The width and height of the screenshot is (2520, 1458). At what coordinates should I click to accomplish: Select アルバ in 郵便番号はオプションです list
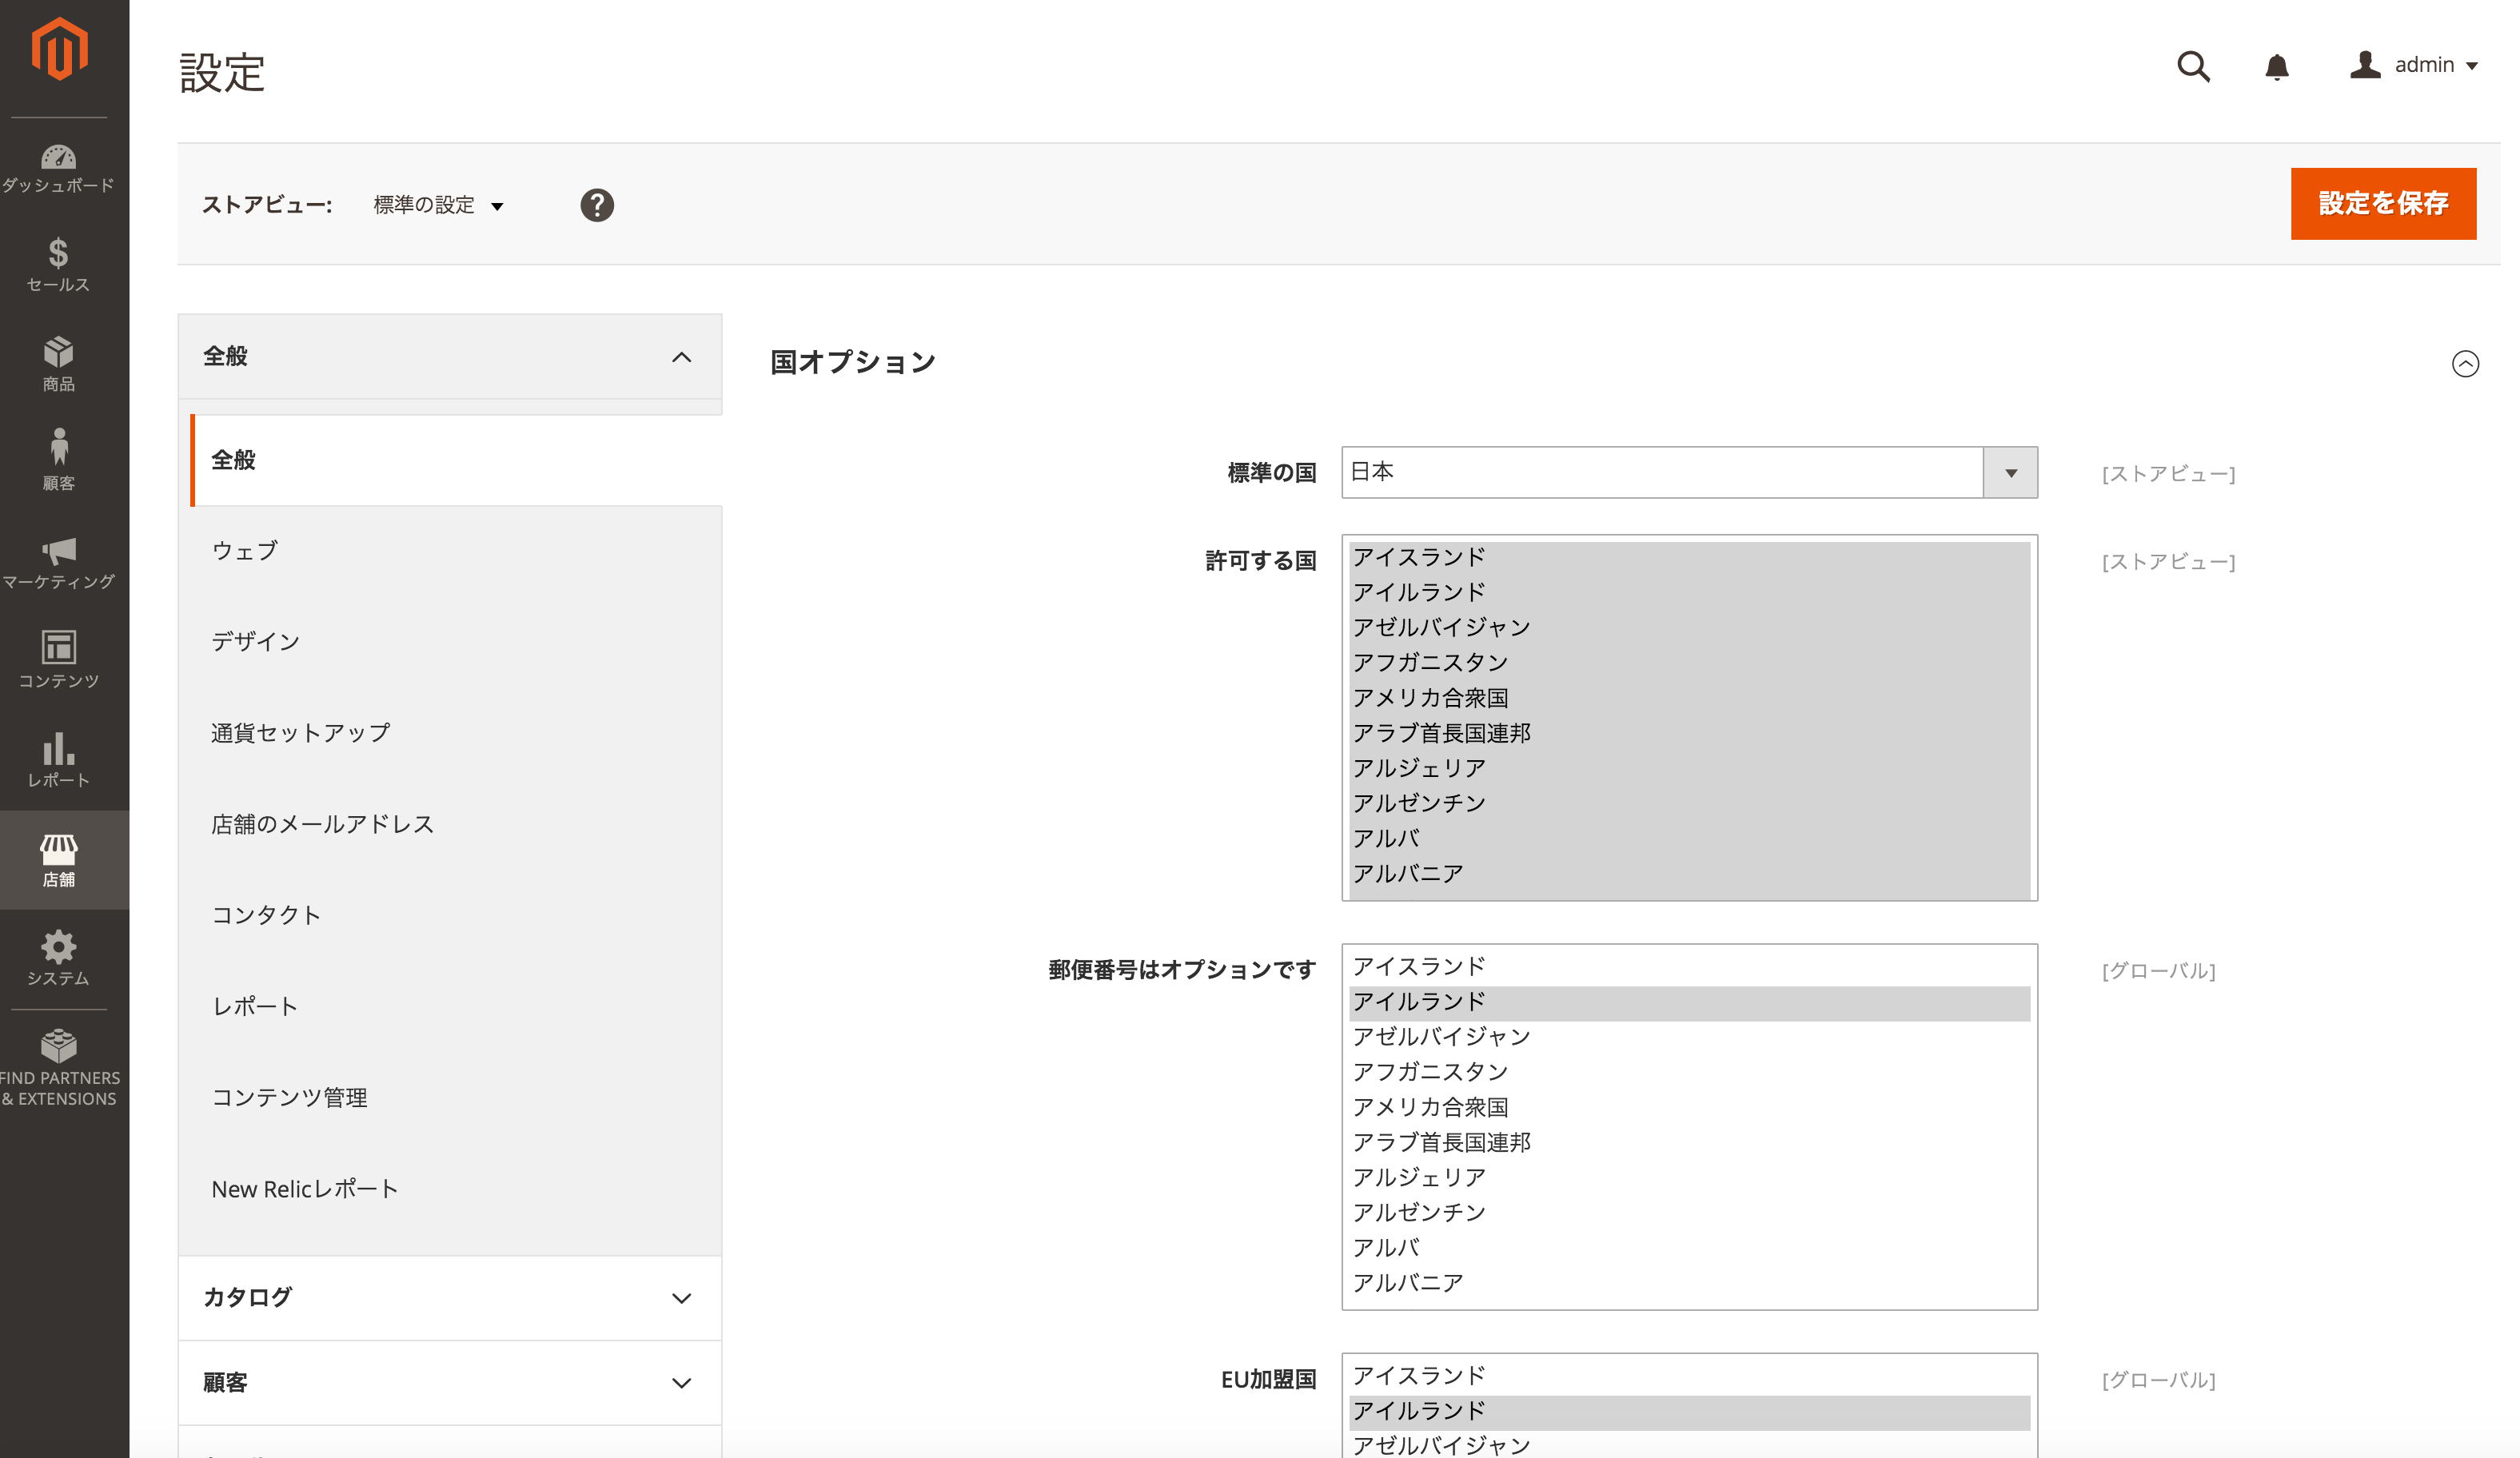pos(1689,1248)
